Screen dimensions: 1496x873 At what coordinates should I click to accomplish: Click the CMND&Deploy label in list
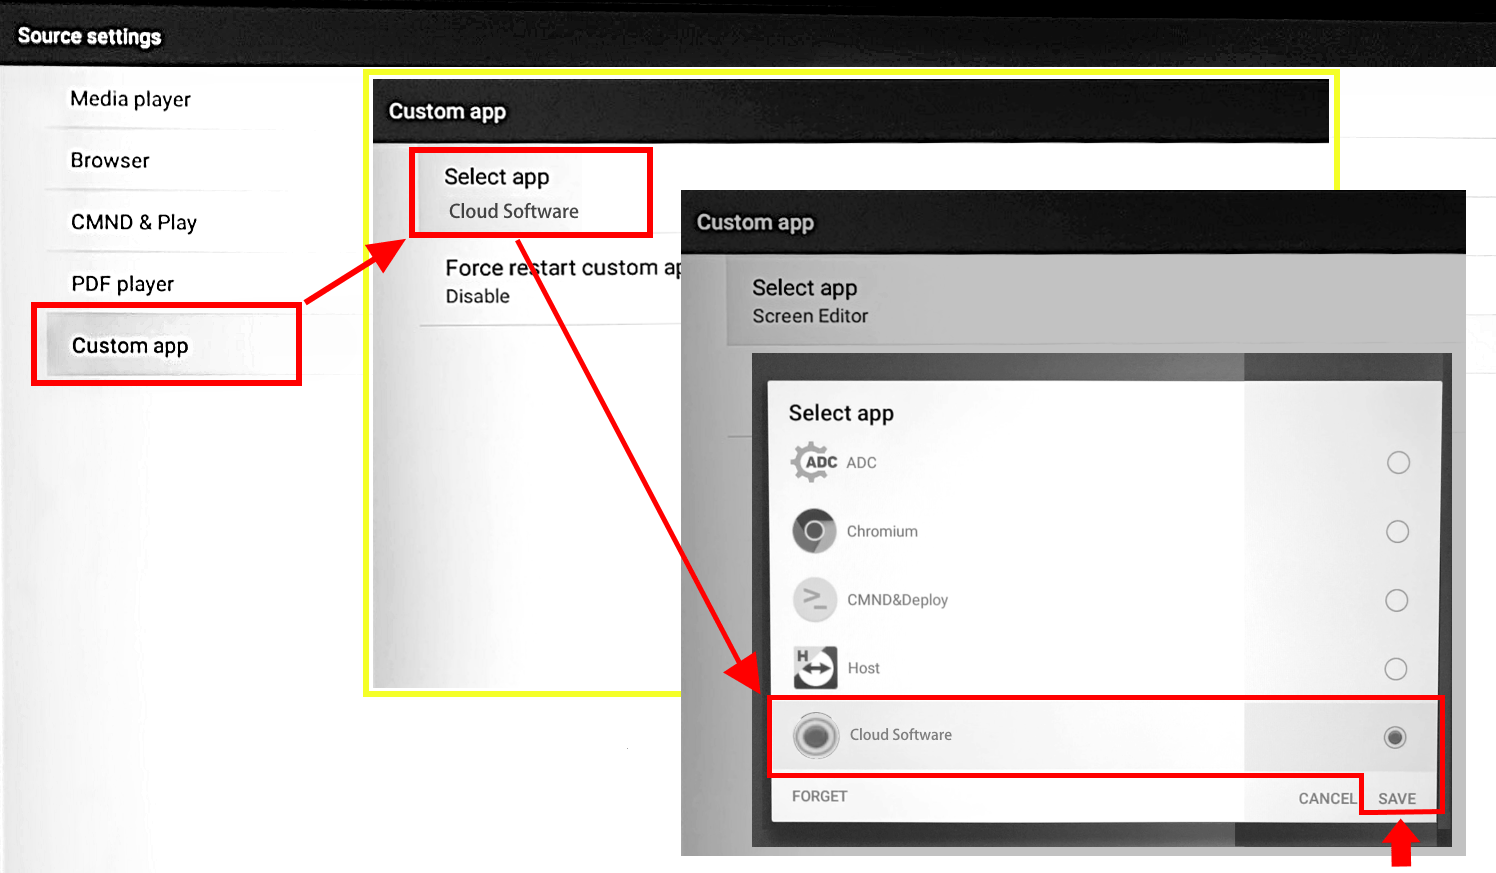tap(897, 600)
